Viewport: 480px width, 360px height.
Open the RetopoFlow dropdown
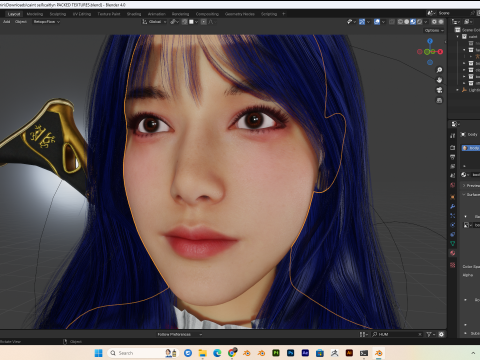pyautogui.click(x=46, y=22)
